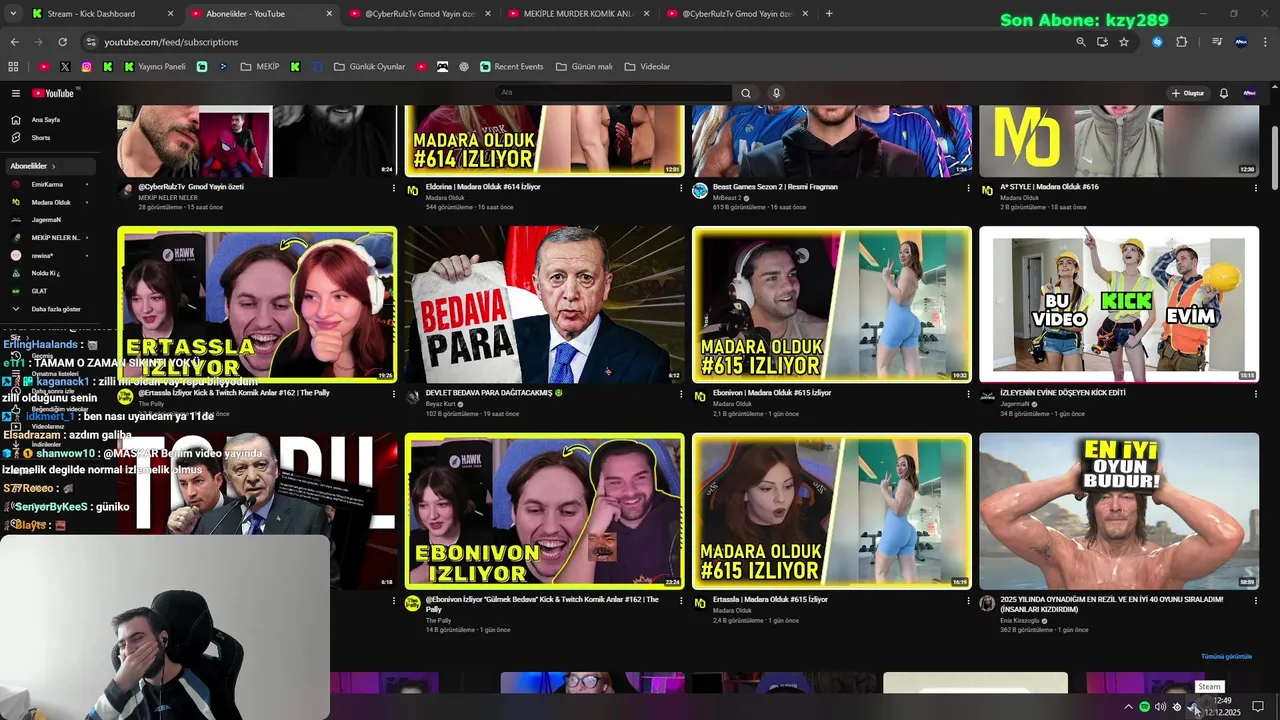Play BEDAVA PARA video thumbnail
1280x720 pixels.
point(544,304)
